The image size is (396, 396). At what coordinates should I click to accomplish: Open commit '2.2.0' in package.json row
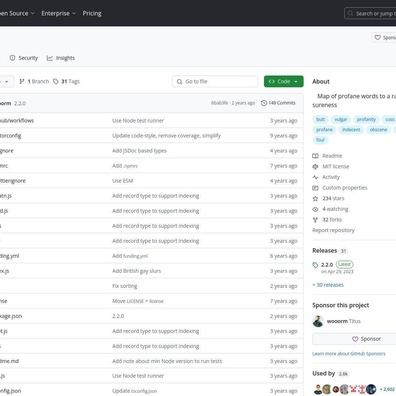(118, 316)
